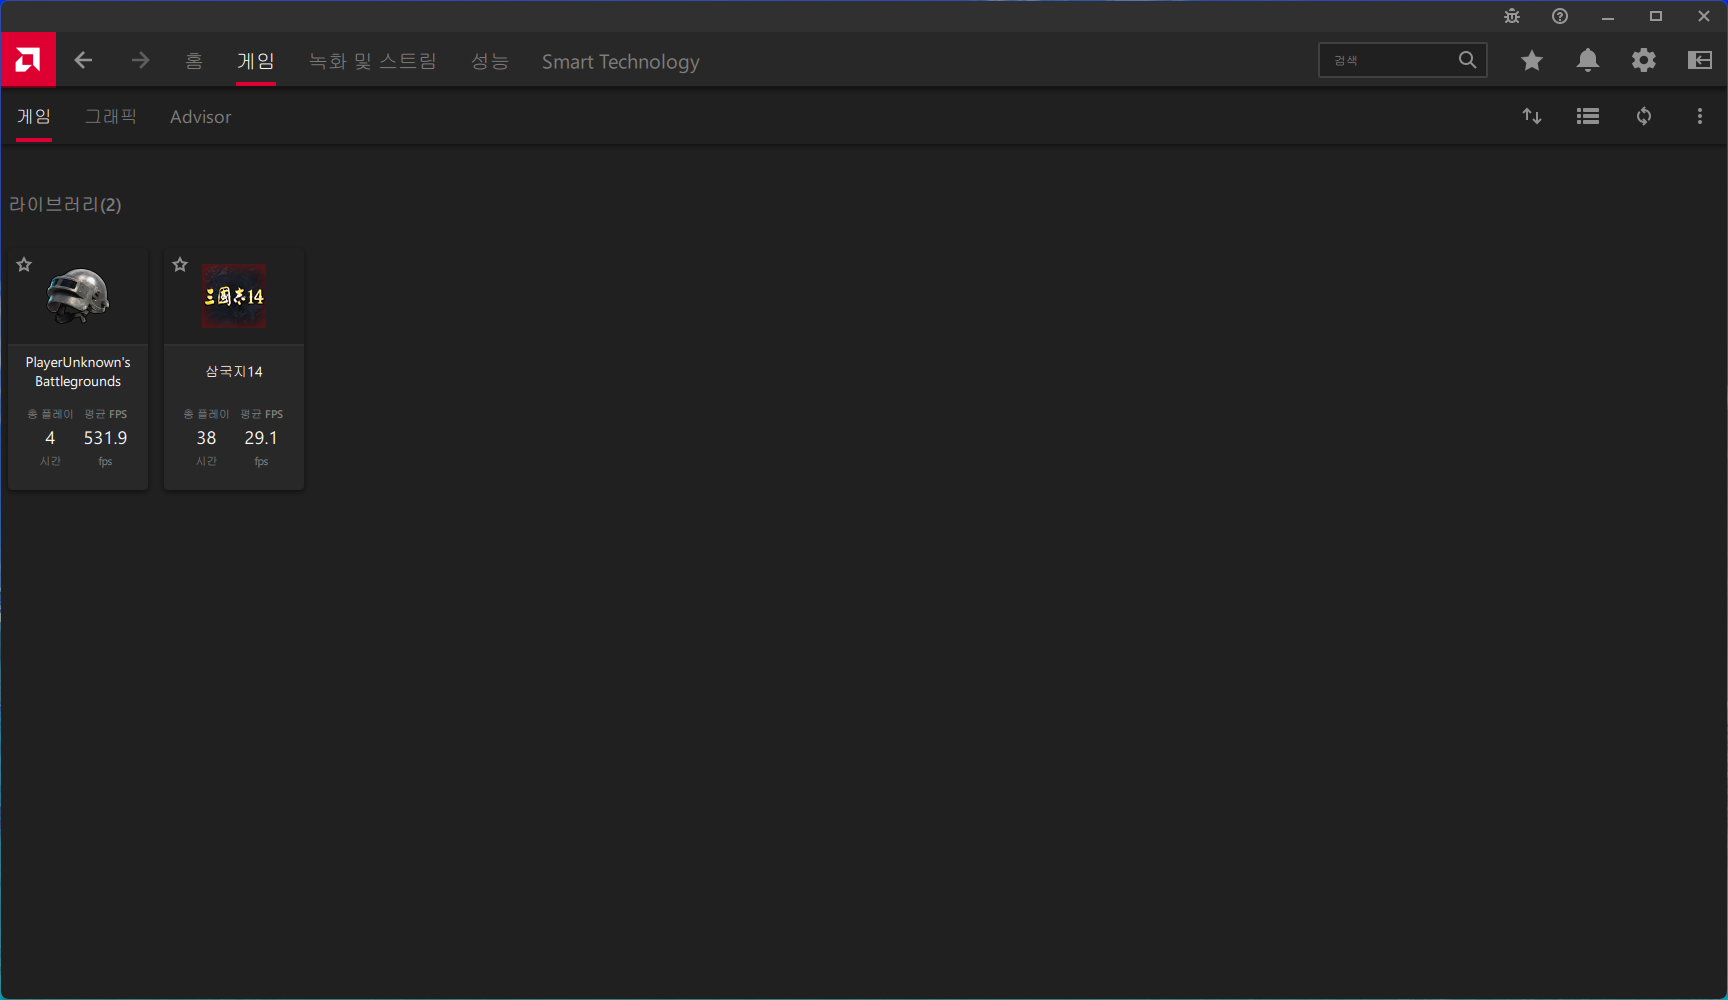Favorite 삼국지14 with its star
1728x1000 pixels.
tap(180, 265)
